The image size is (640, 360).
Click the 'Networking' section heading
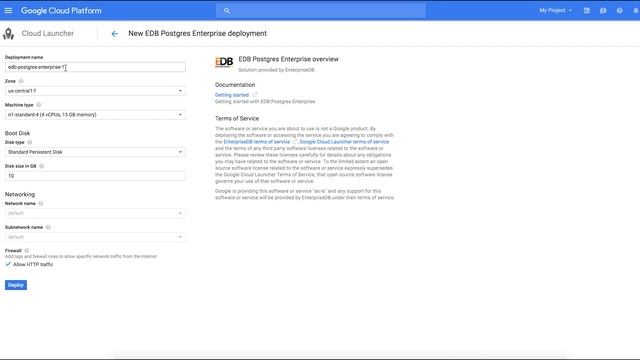(20, 194)
